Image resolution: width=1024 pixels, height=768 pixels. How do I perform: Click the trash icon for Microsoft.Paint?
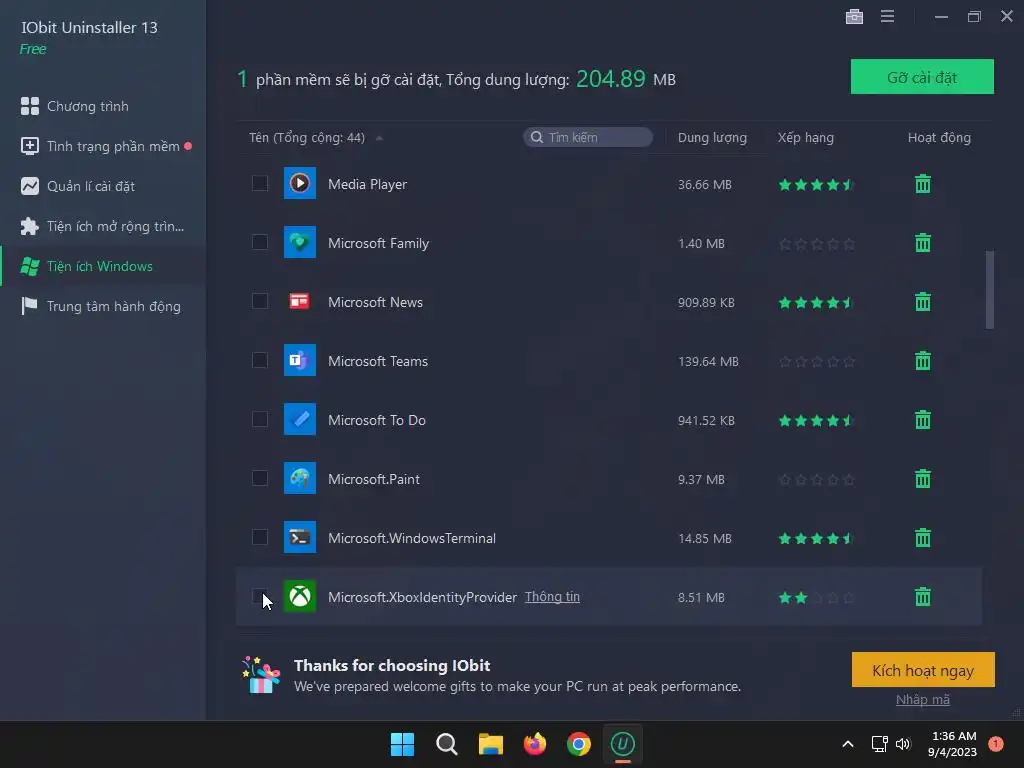(922, 479)
